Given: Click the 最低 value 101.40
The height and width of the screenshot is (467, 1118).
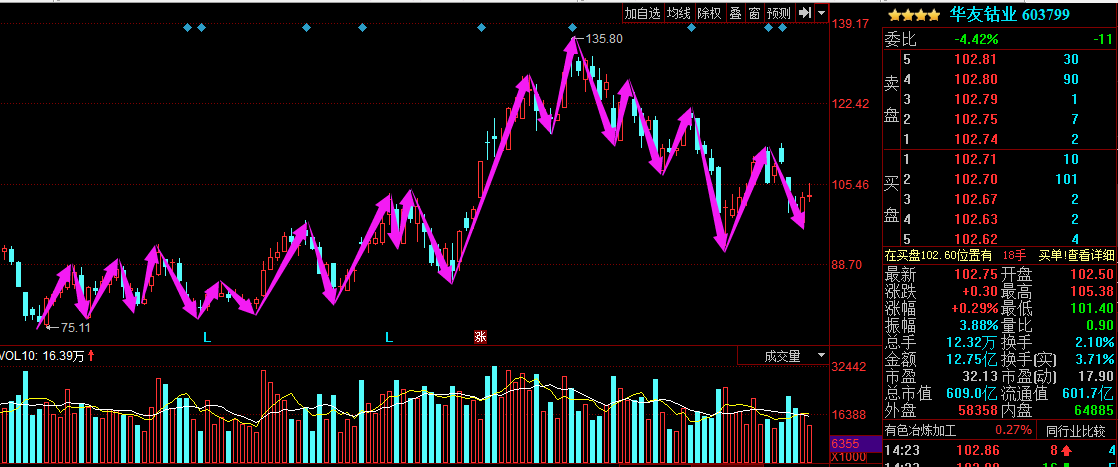Looking at the screenshot, I should [x=1092, y=309].
